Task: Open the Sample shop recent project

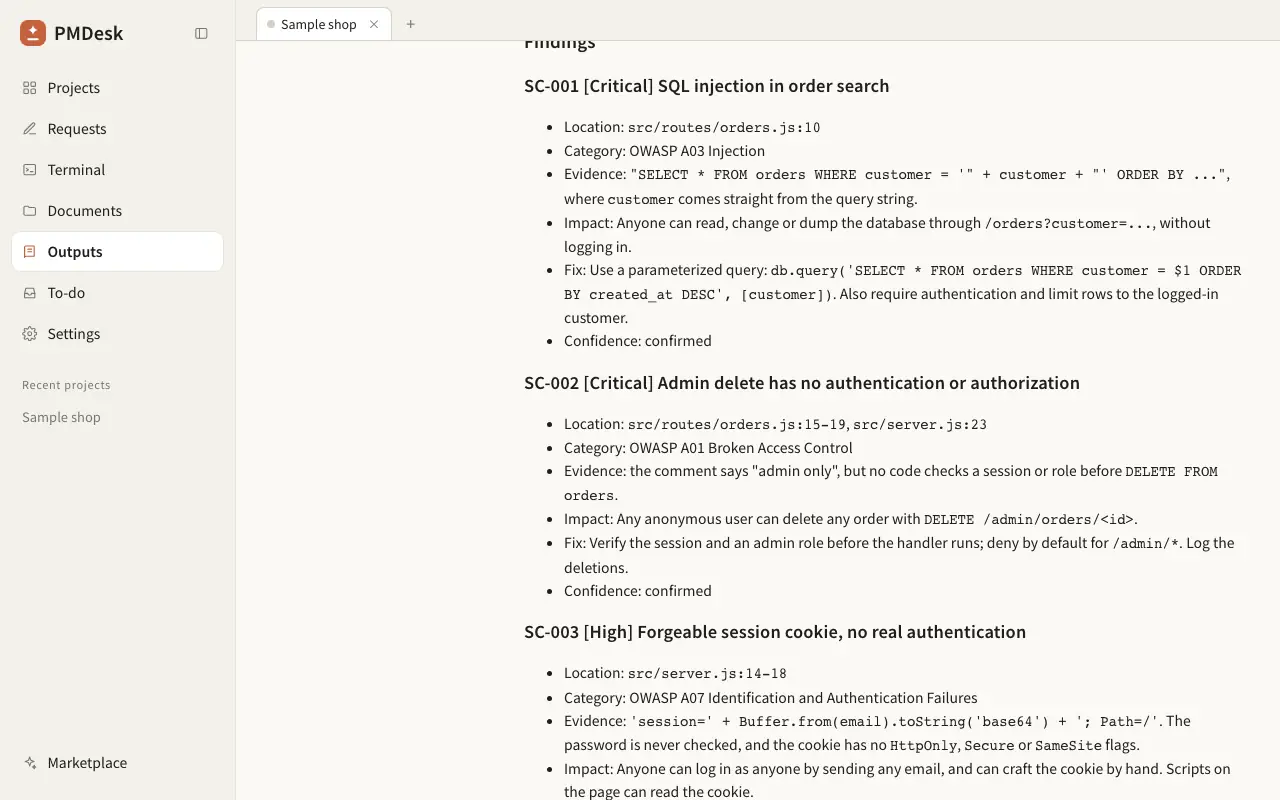Action: click(61, 418)
